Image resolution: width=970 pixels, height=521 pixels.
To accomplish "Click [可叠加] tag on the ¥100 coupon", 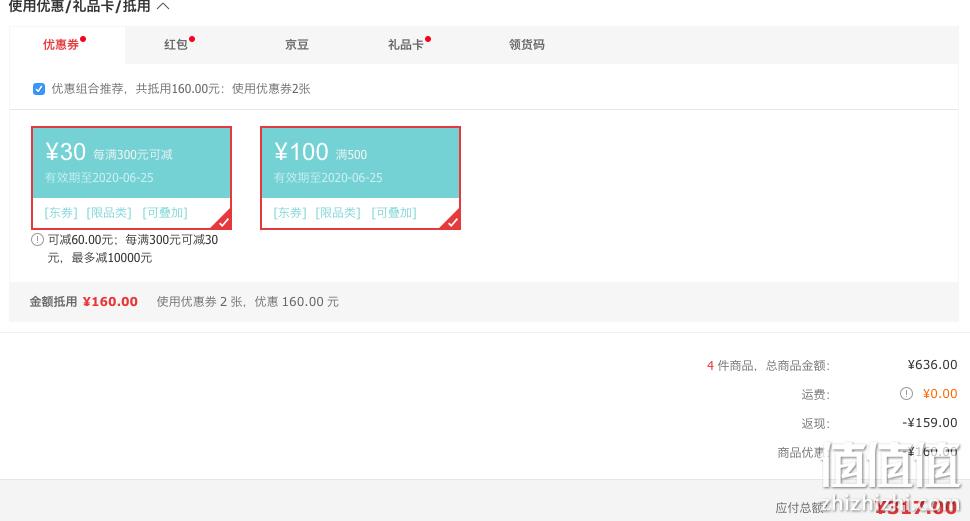I will (394, 213).
